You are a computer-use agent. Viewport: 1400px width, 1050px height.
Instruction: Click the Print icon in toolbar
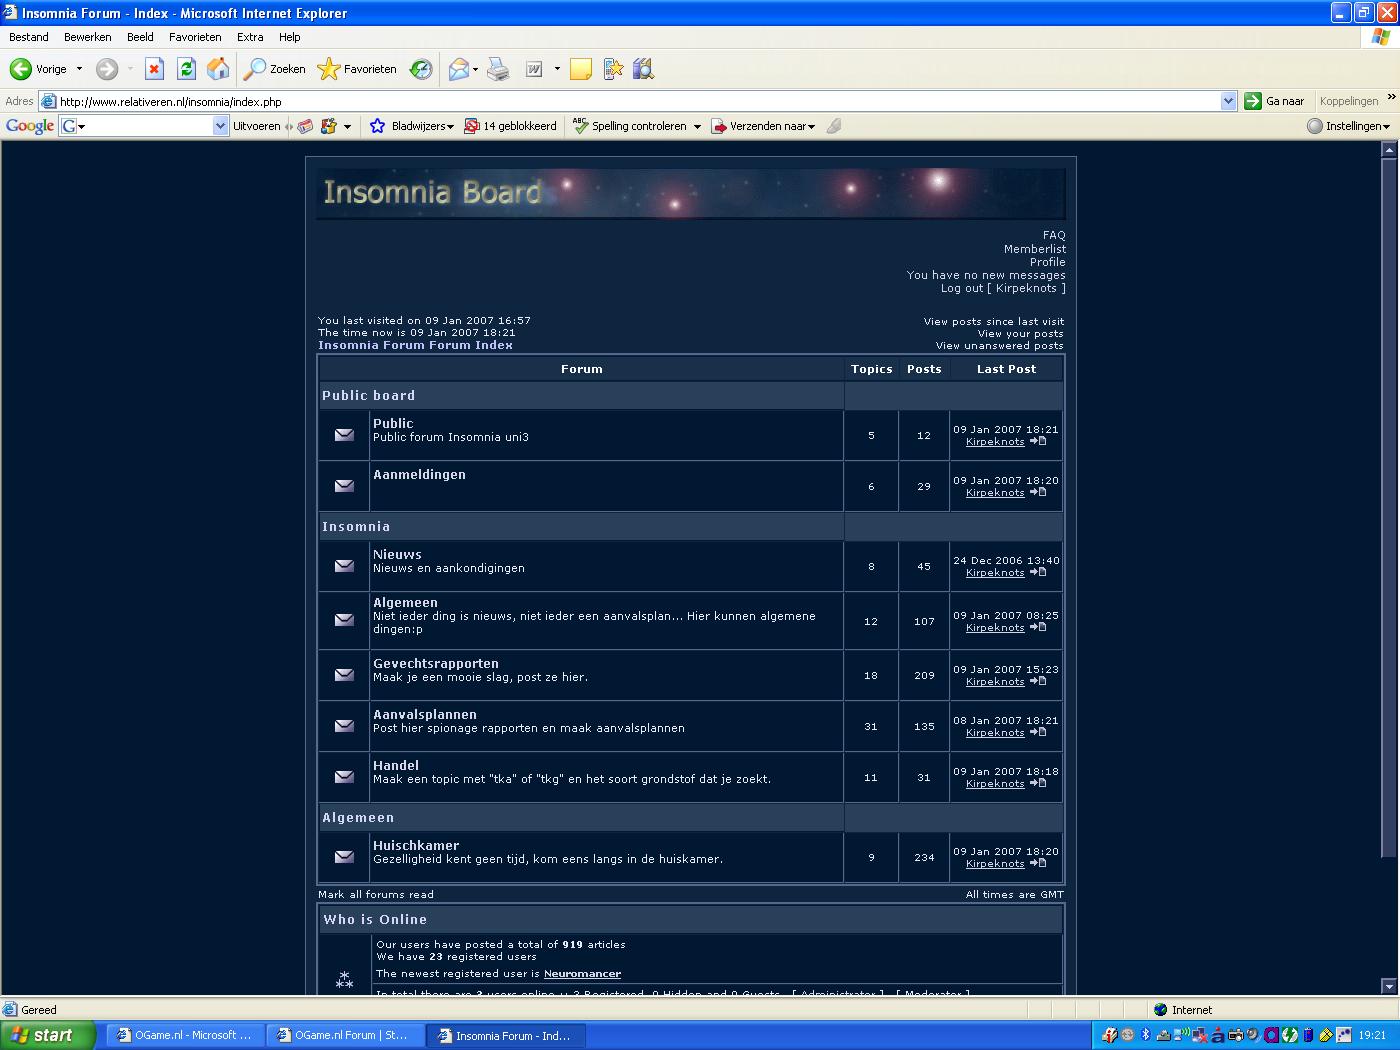pyautogui.click(x=498, y=69)
